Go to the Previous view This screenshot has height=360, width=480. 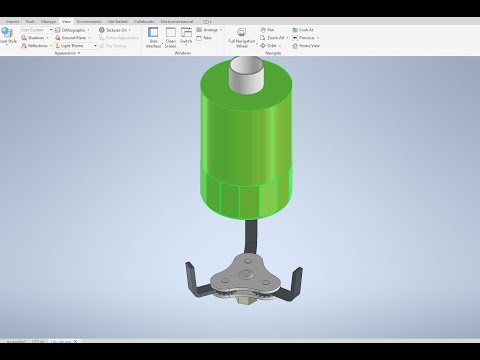(304, 38)
